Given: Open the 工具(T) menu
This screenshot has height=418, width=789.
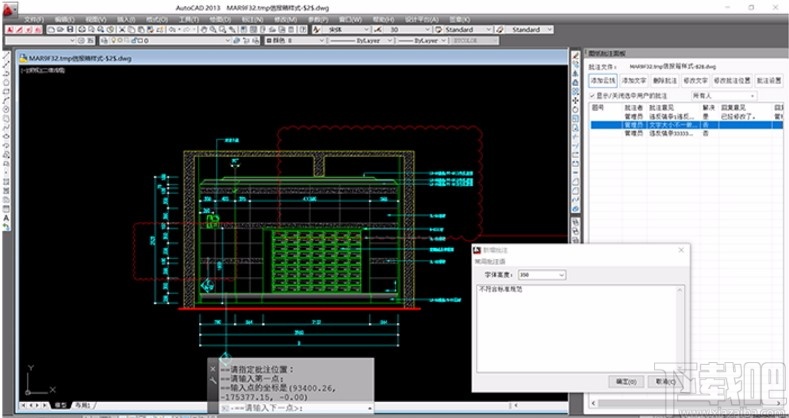Looking at the screenshot, I should [189, 19].
